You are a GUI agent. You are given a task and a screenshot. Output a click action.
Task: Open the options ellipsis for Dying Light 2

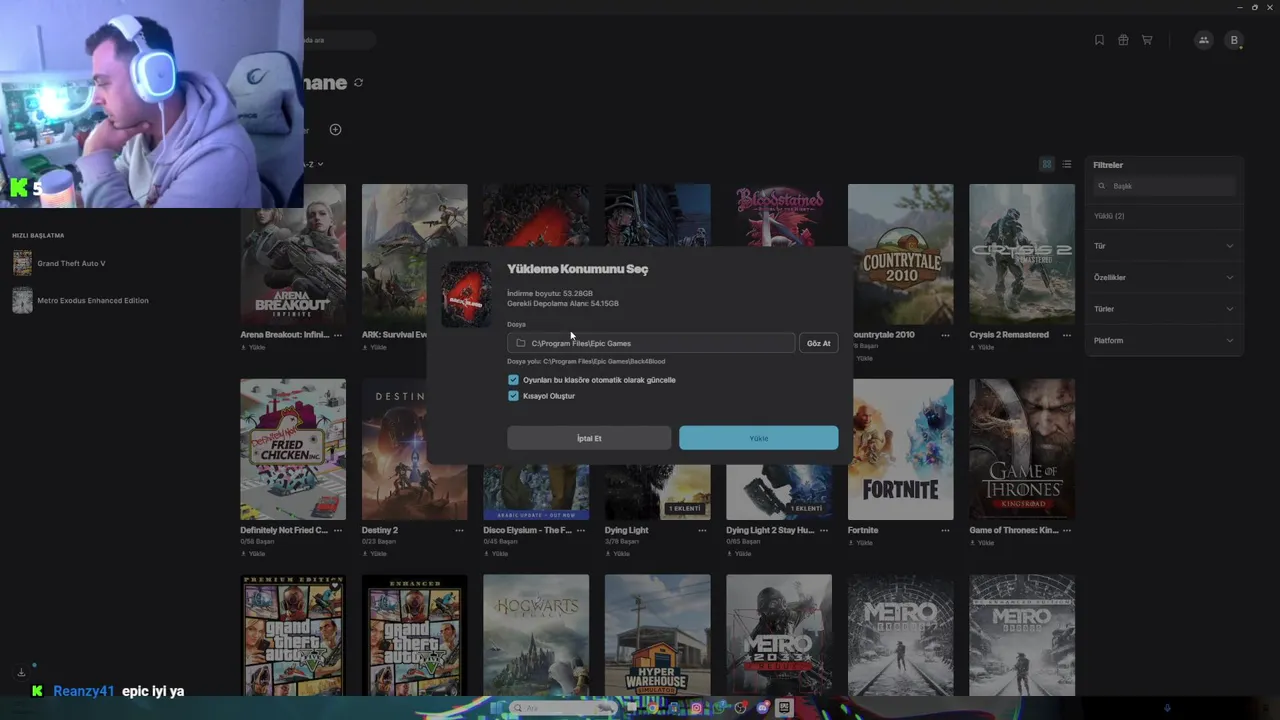click(x=823, y=530)
